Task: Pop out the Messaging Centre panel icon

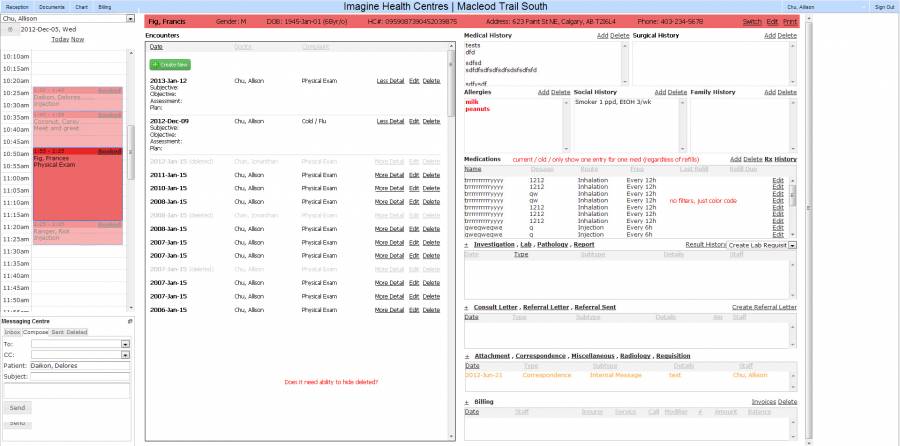Action: pyautogui.click(x=130, y=321)
